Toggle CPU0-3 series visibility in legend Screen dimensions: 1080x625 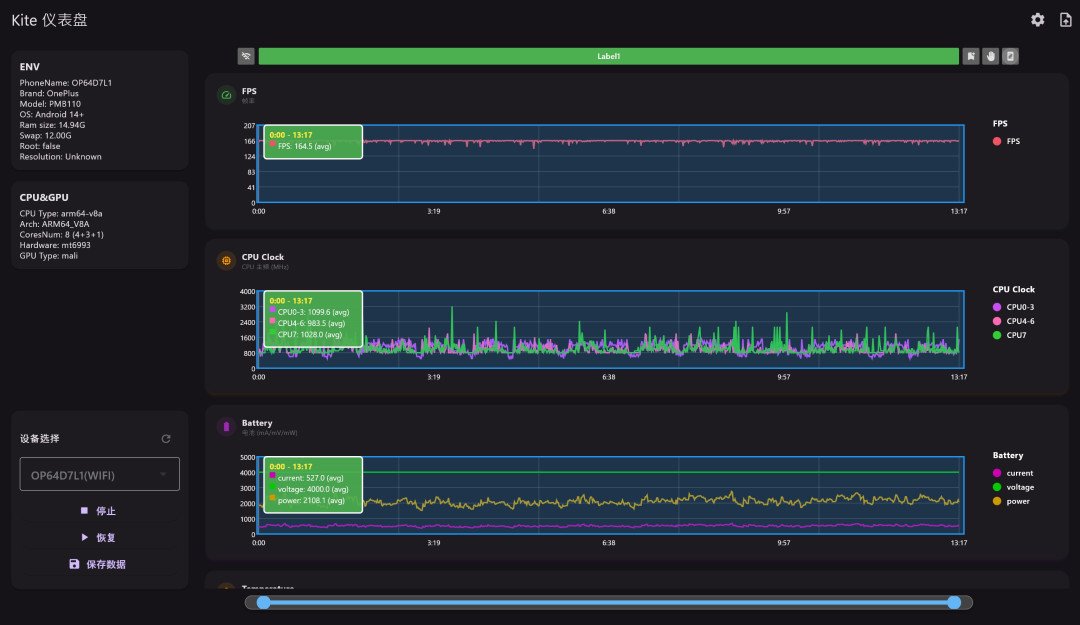click(1013, 307)
